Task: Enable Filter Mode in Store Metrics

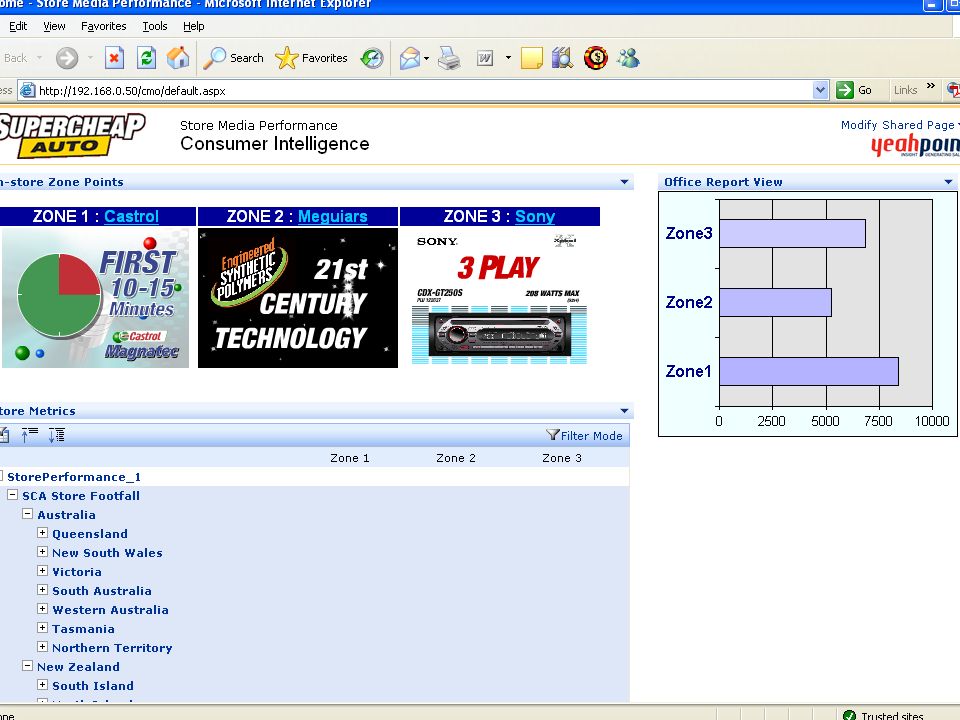Action: (x=584, y=435)
